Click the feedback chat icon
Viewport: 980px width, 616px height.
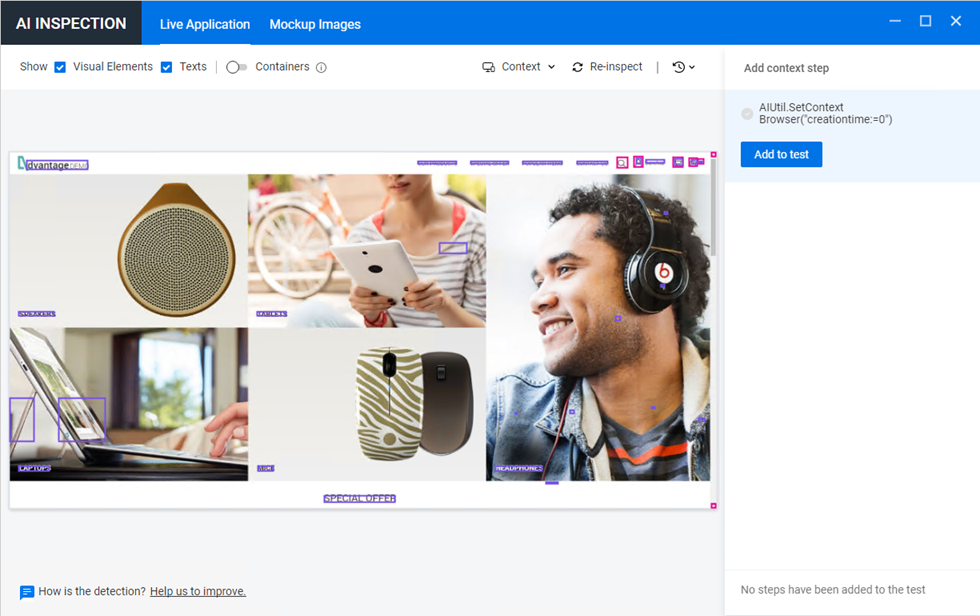27,592
